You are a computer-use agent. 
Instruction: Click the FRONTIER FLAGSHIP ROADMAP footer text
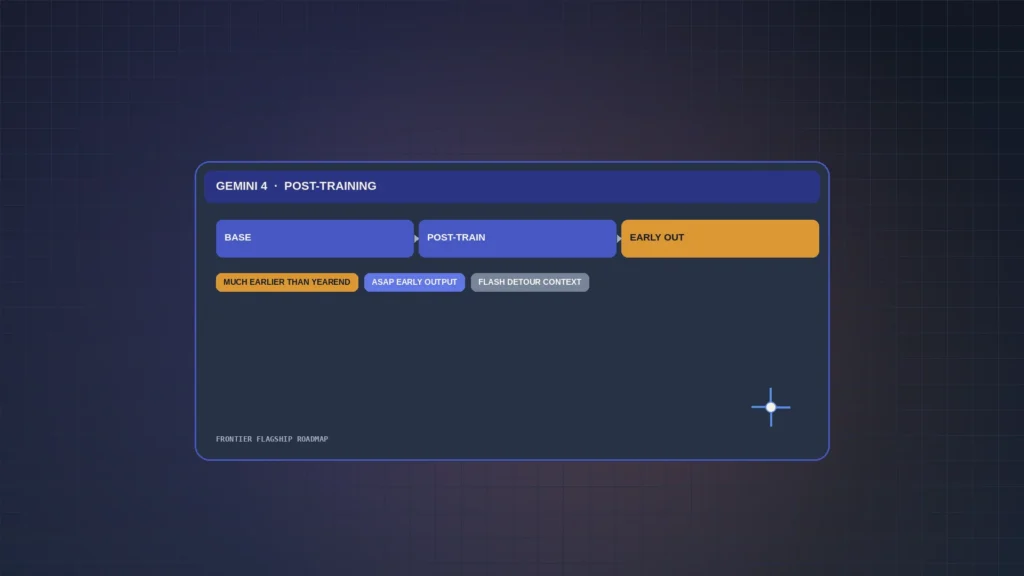tap(272, 439)
